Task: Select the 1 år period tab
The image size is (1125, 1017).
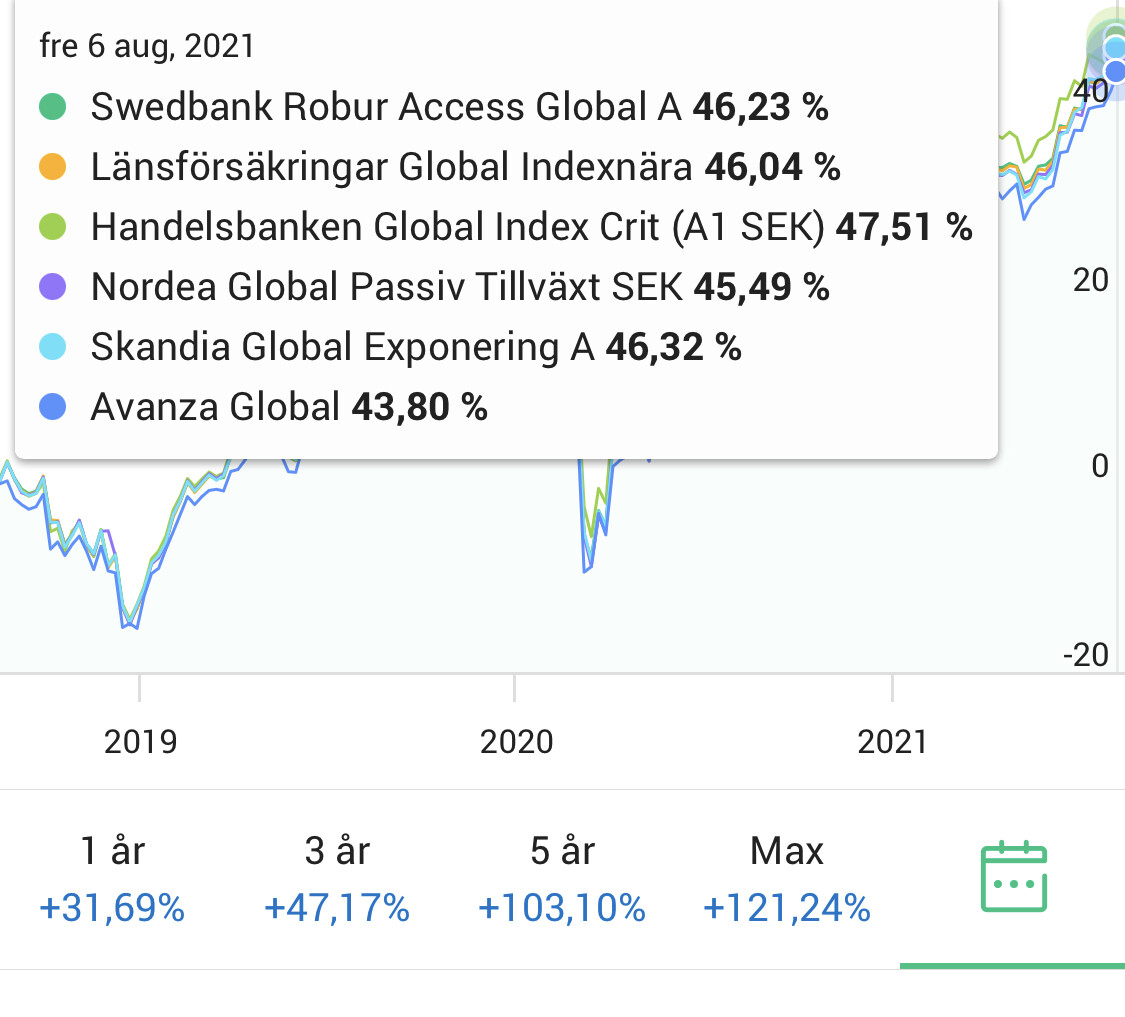Action: (112, 879)
